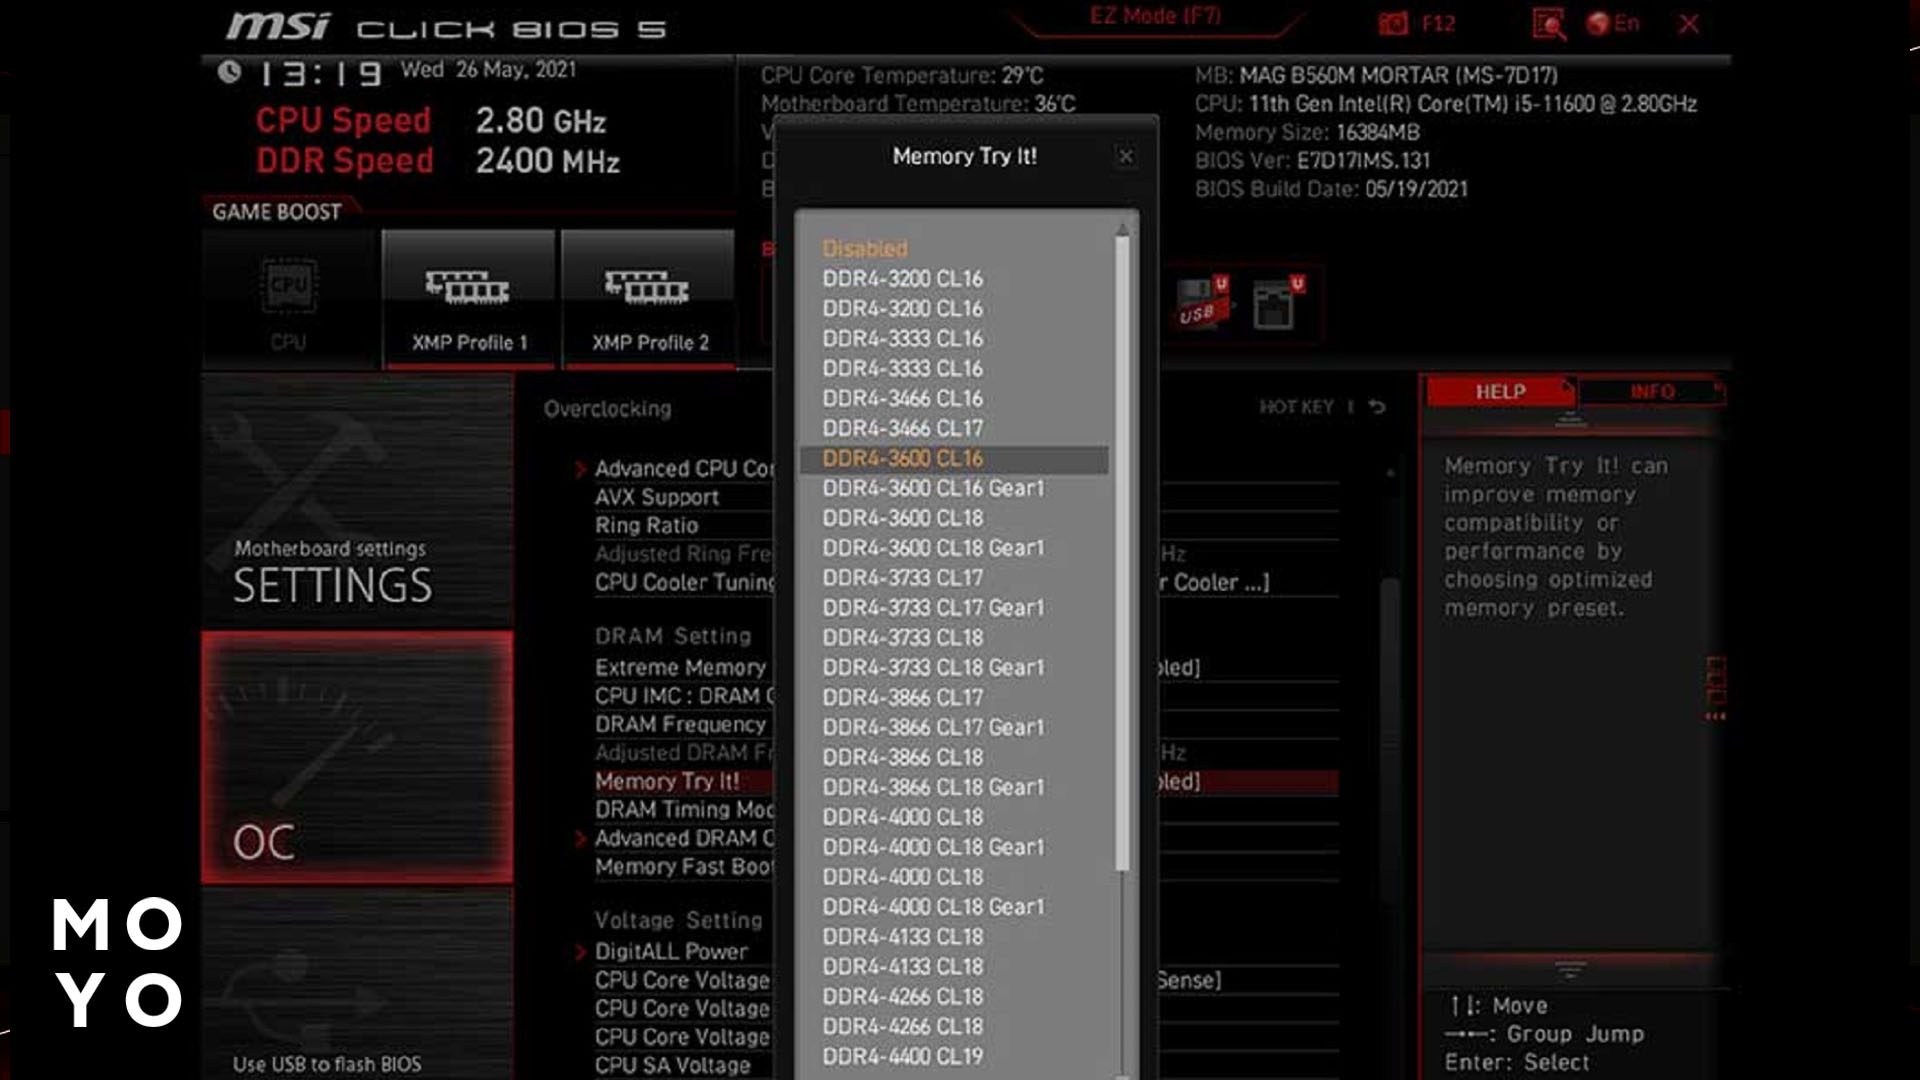1920x1080 pixels.
Task: Toggle Extreme Memory profile setting
Action: point(680,667)
